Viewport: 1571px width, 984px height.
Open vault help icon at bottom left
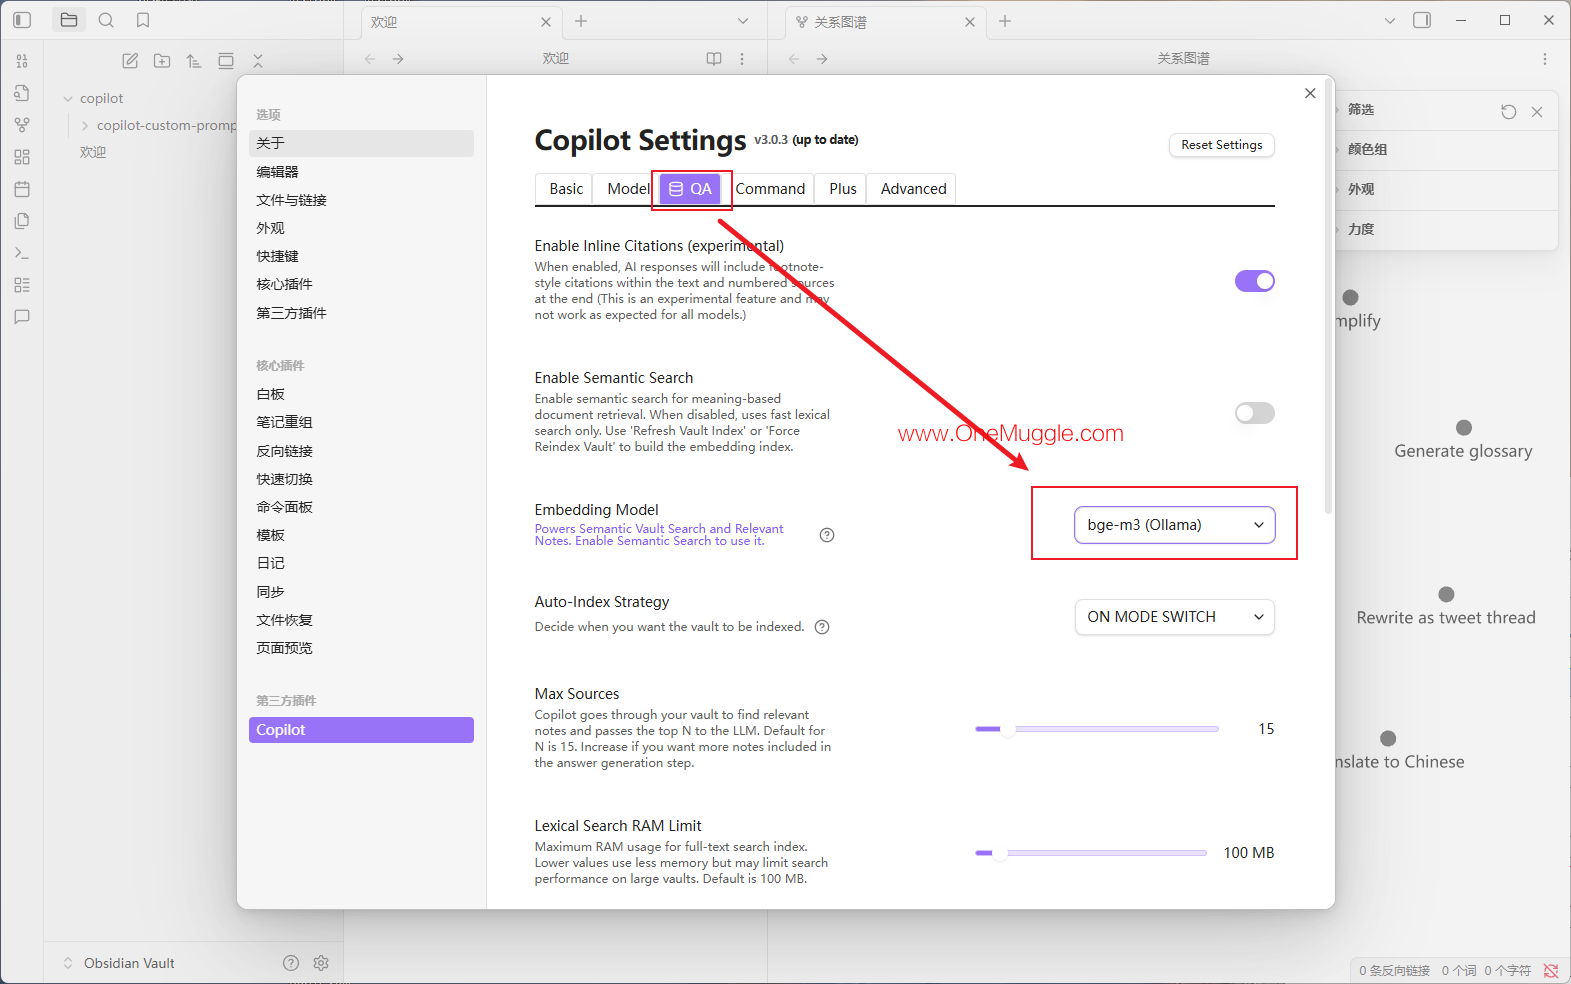[291, 963]
